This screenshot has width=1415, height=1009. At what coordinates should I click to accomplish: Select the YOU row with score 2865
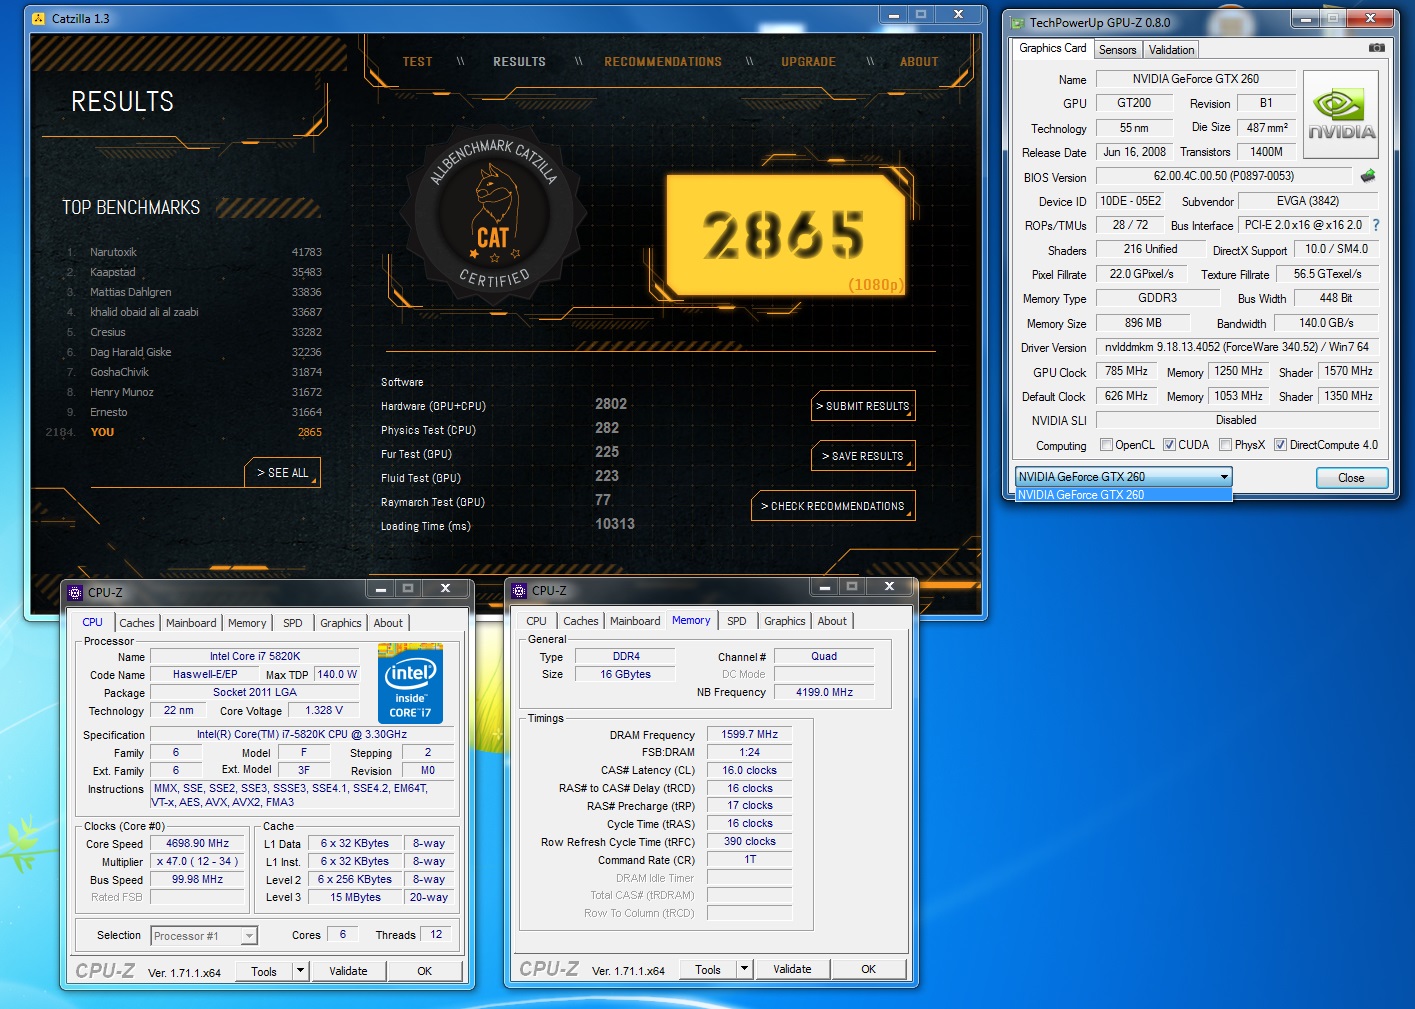click(x=184, y=432)
